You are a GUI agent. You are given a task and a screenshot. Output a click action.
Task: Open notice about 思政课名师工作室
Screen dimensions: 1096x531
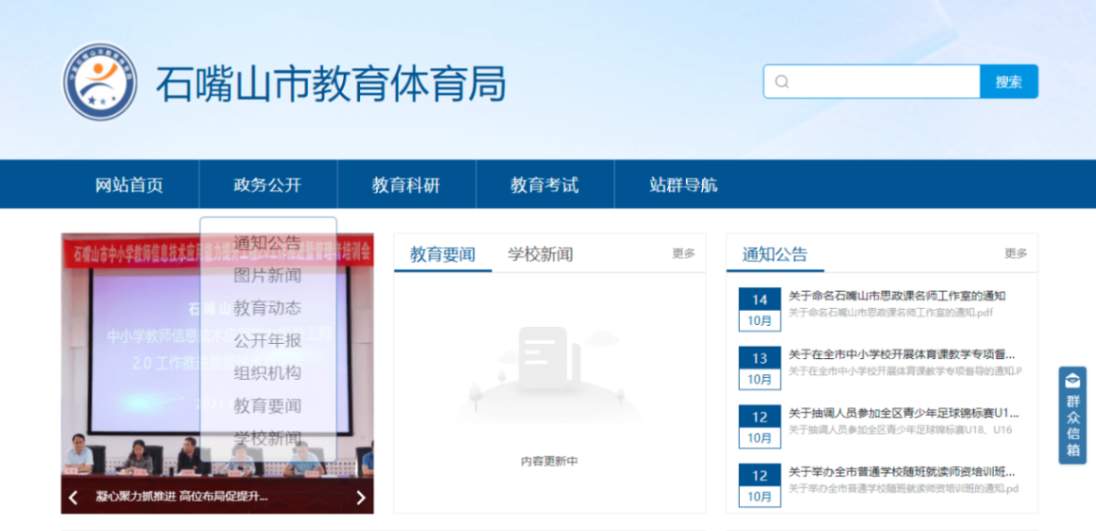[x=896, y=296]
